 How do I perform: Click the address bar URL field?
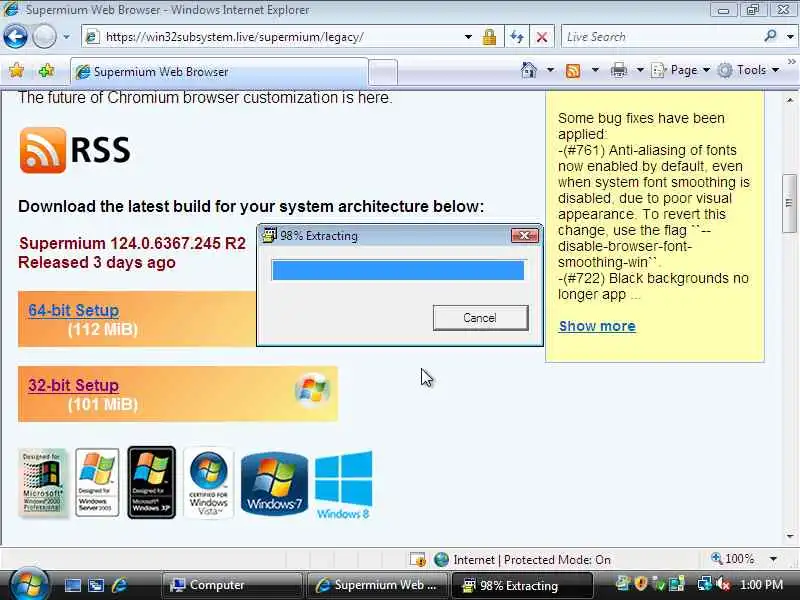coord(278,37)
